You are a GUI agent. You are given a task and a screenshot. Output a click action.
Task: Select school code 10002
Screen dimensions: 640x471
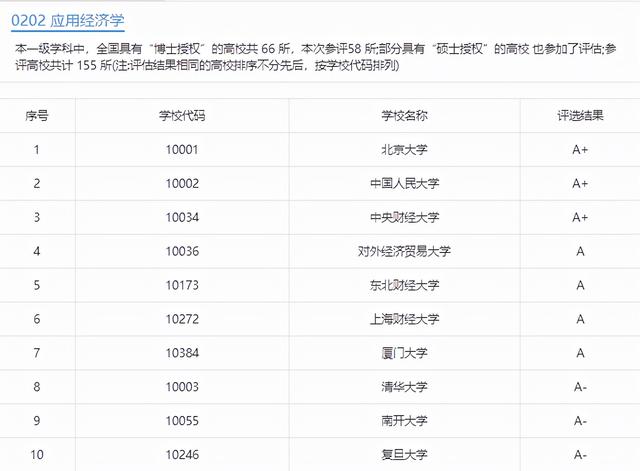coord(182,184)
